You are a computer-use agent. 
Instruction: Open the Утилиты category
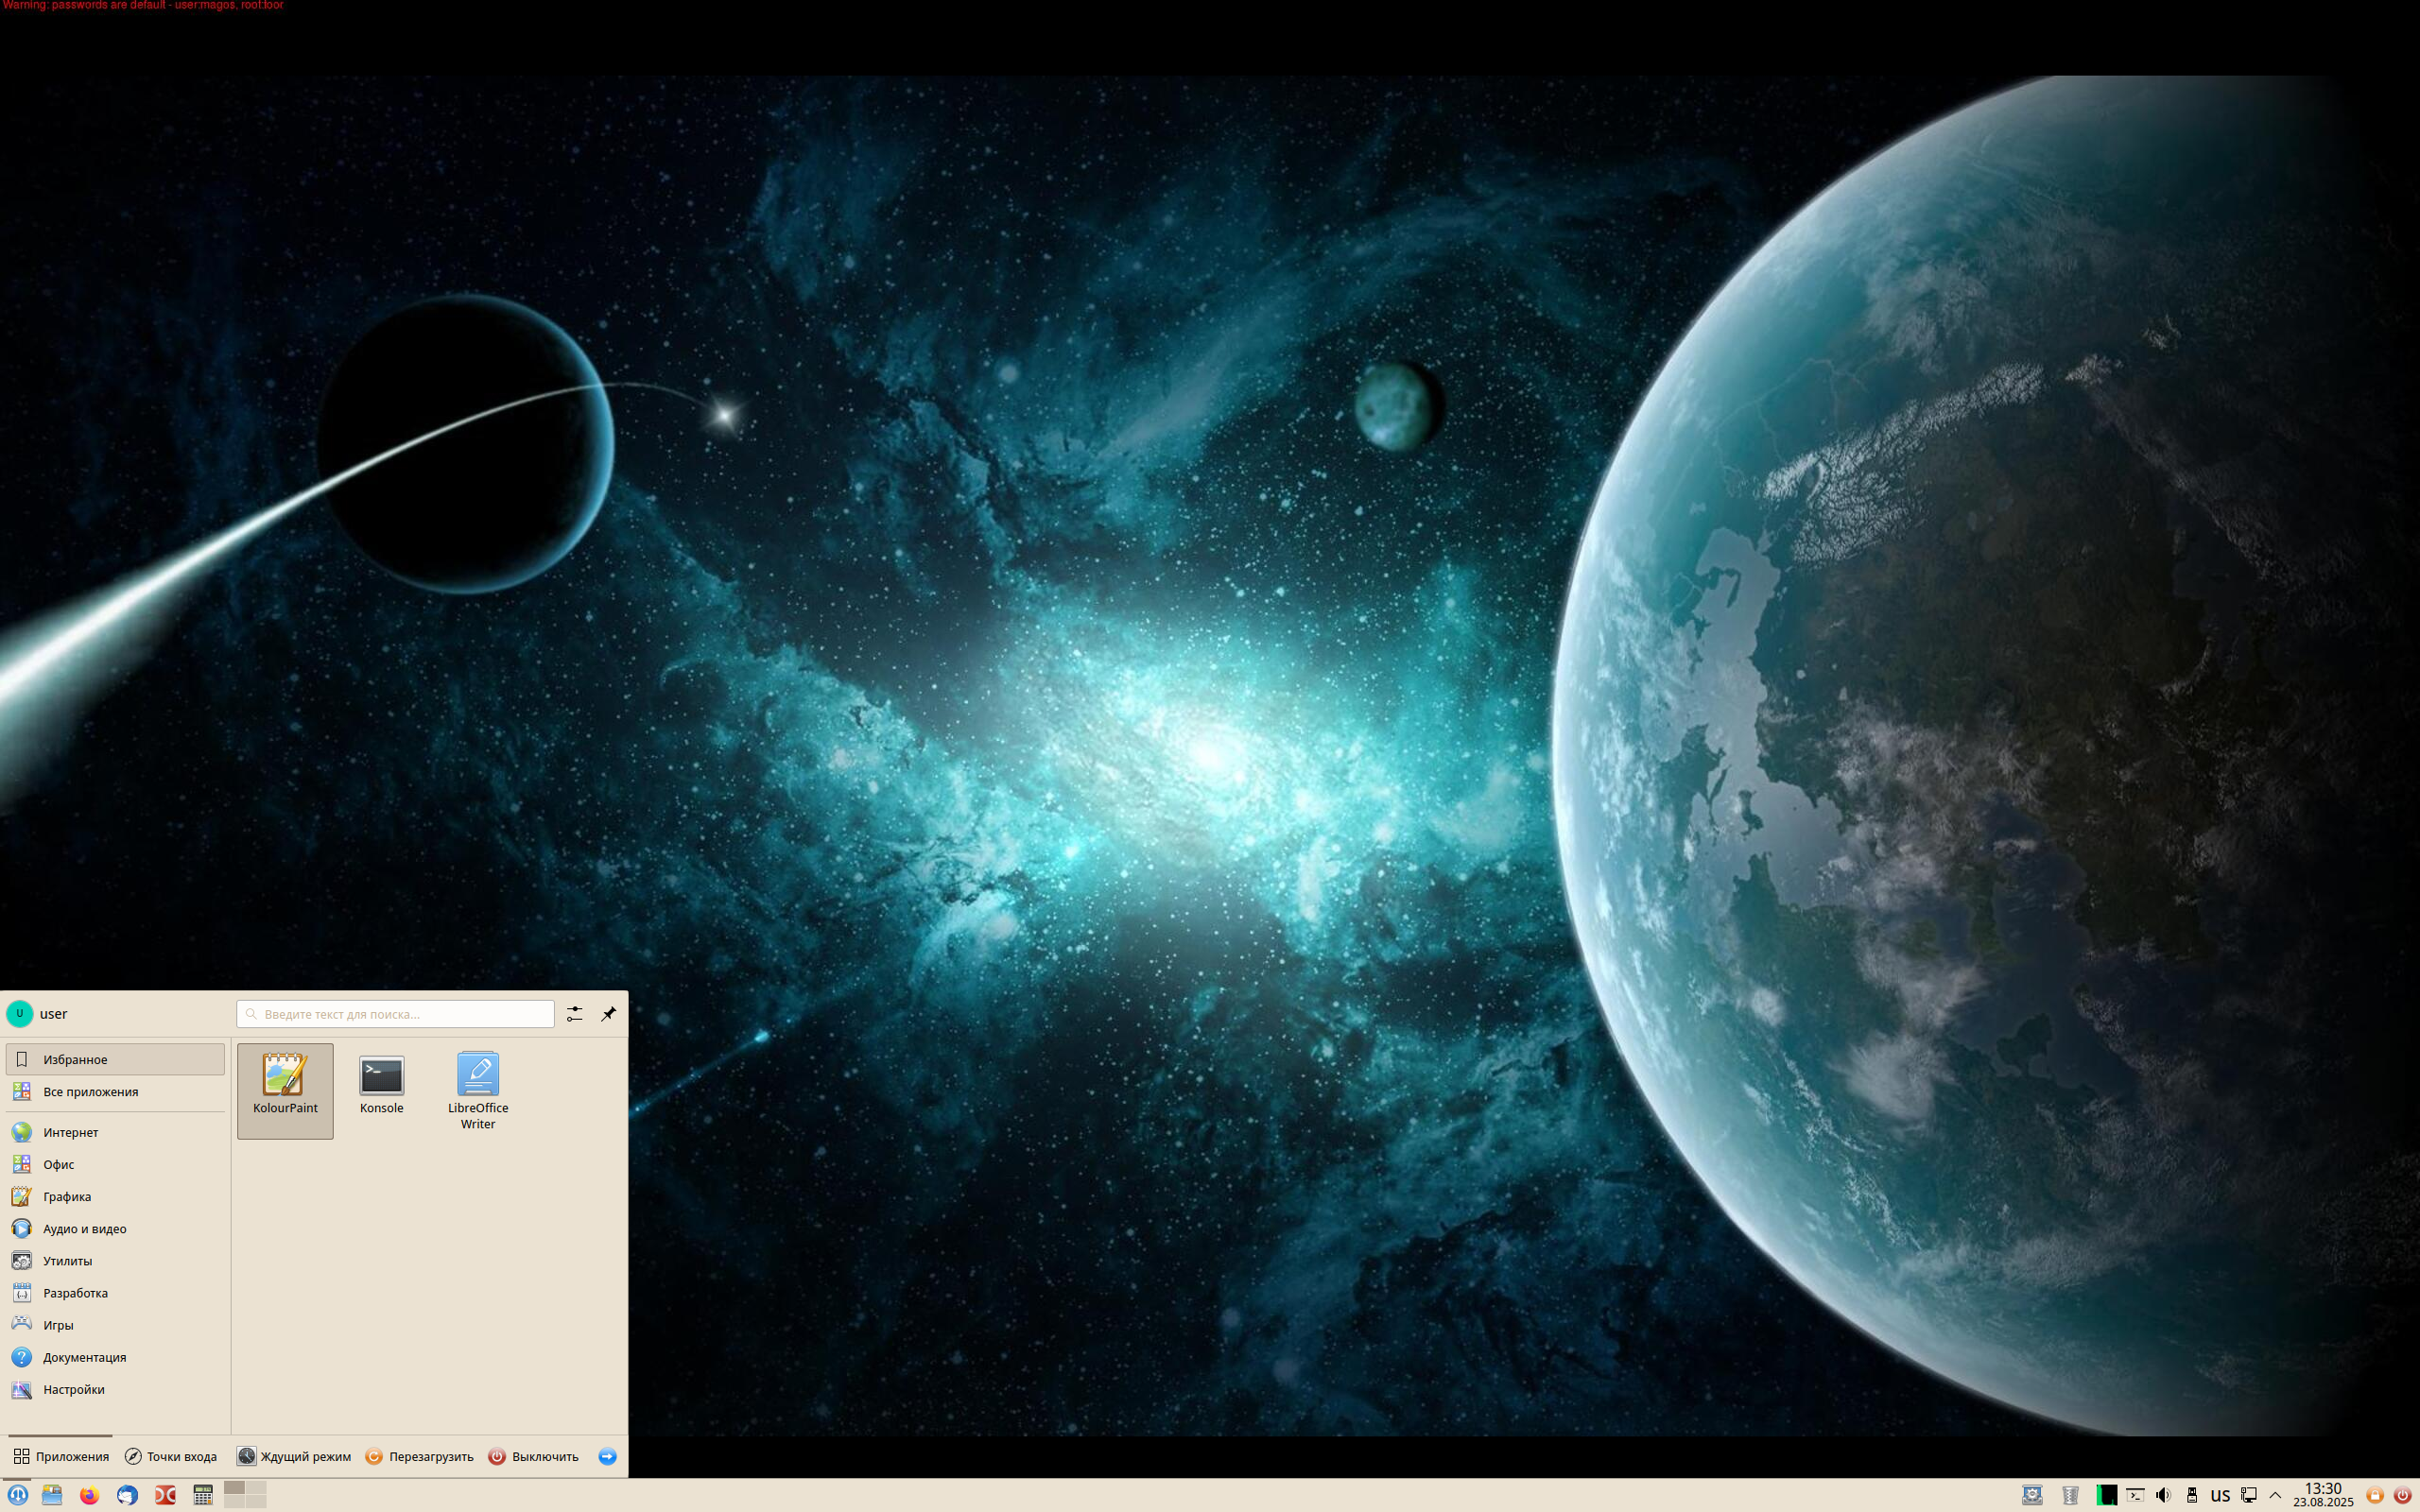pos(115,1260)
